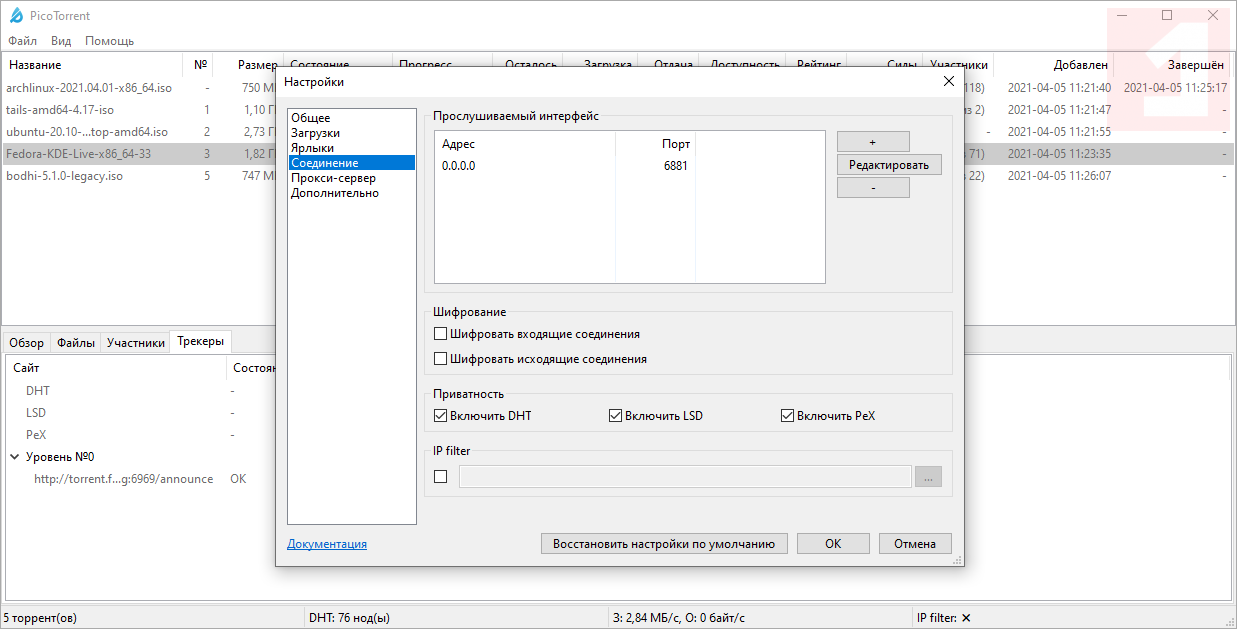Click the Адрес column header
Screen dimensions: 1237x629
tap(525, 144)
